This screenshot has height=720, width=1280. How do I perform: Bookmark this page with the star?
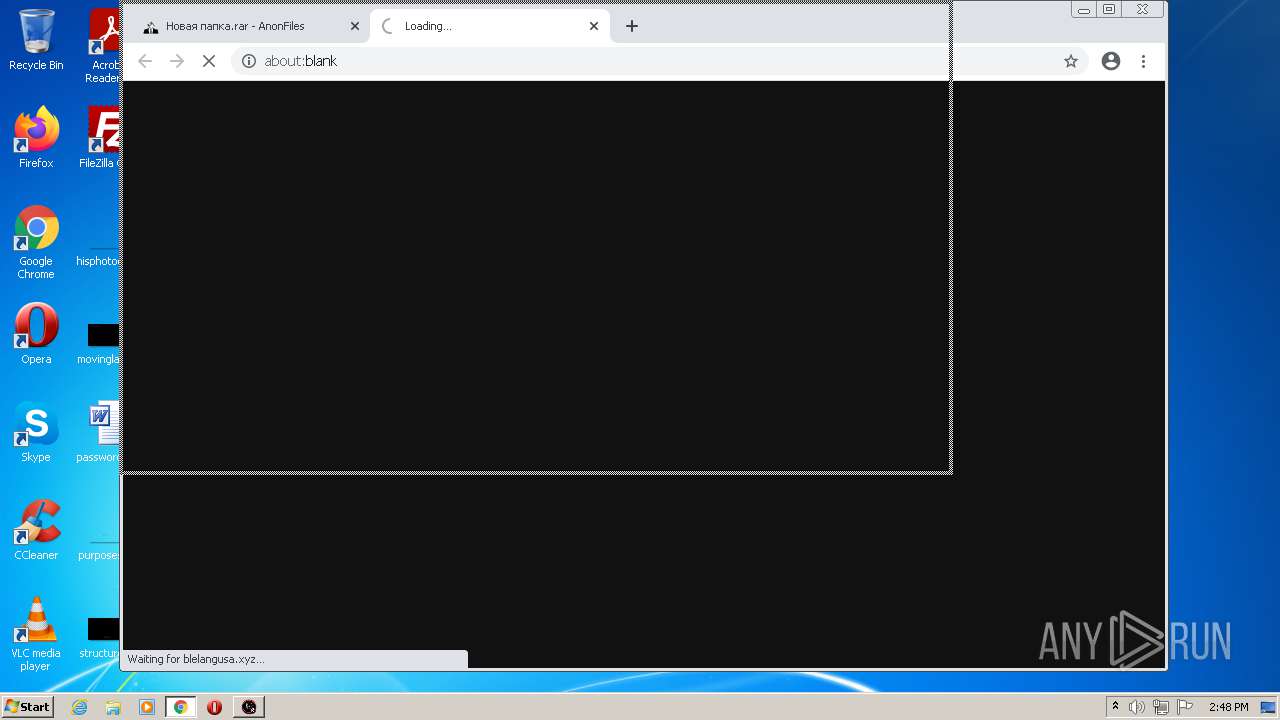(1071, 61)
